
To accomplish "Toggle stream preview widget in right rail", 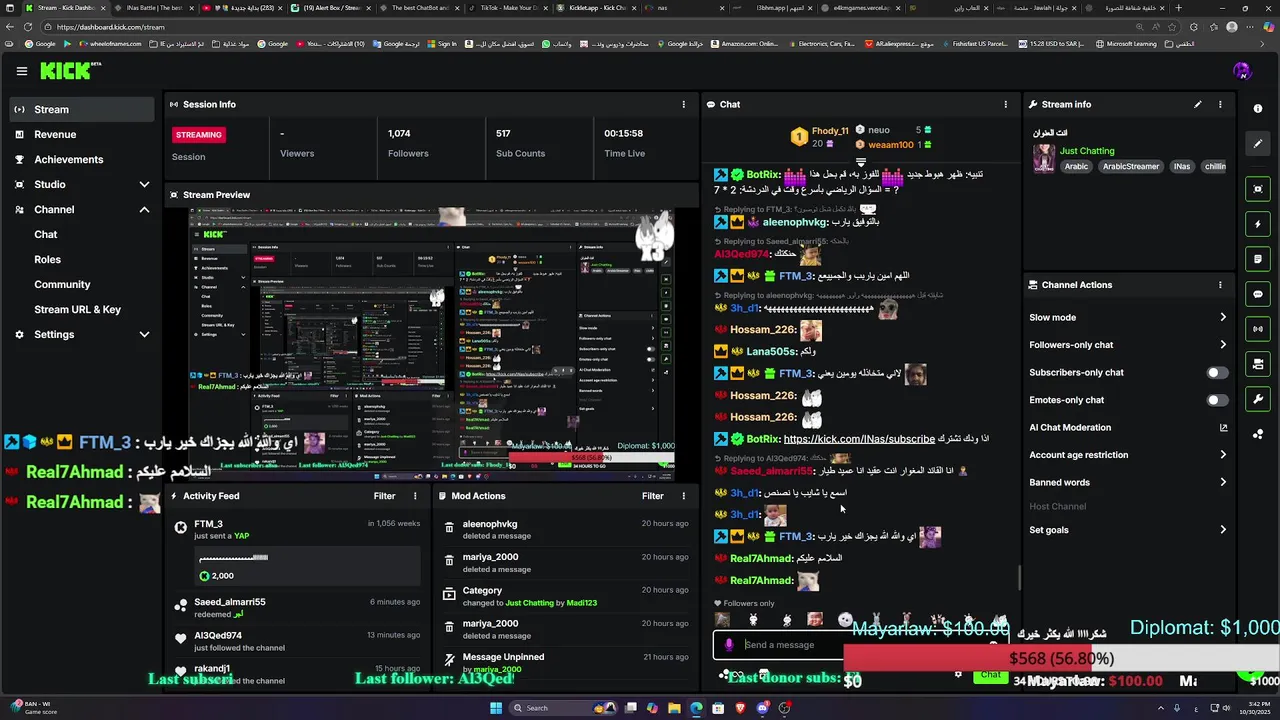I will (1258, 189).
